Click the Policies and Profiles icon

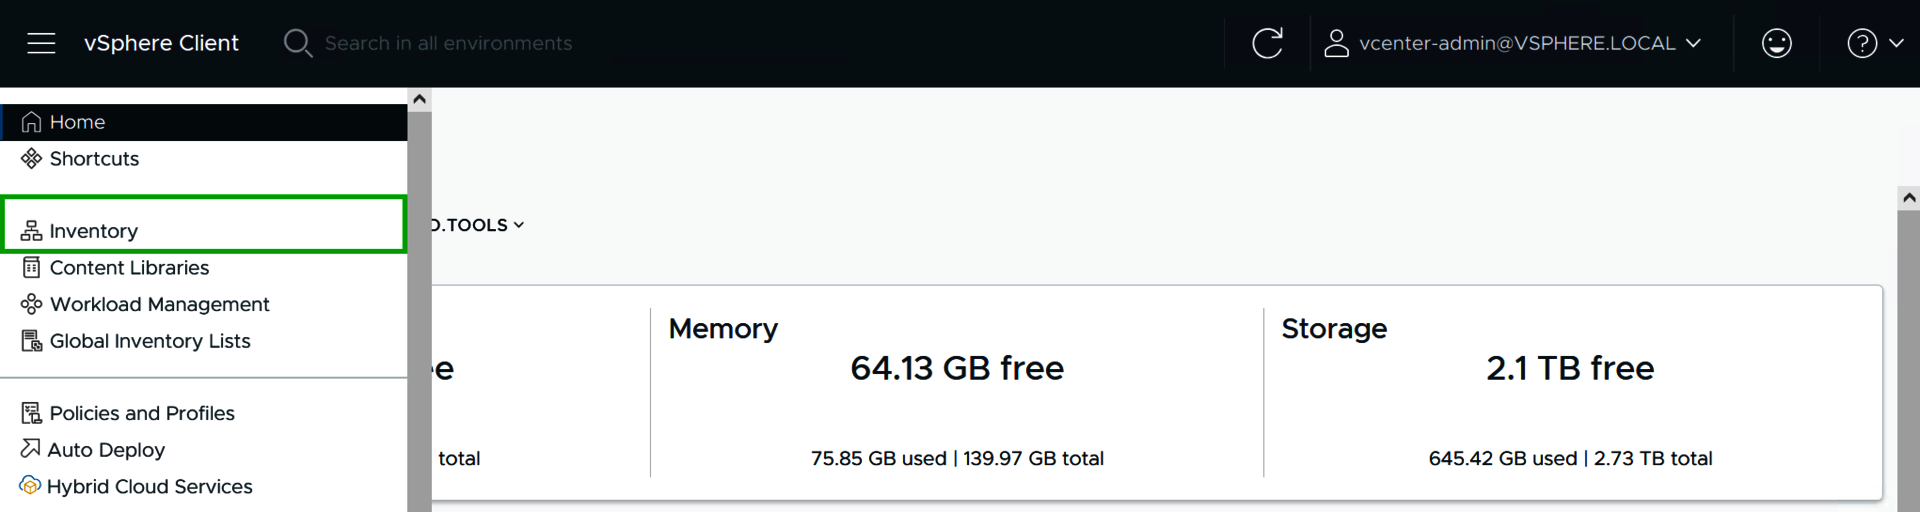[32, 413]
